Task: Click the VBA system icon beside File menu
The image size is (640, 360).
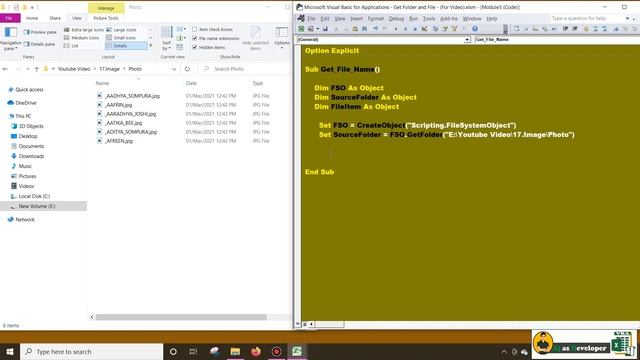Action: tap(301, 18)
